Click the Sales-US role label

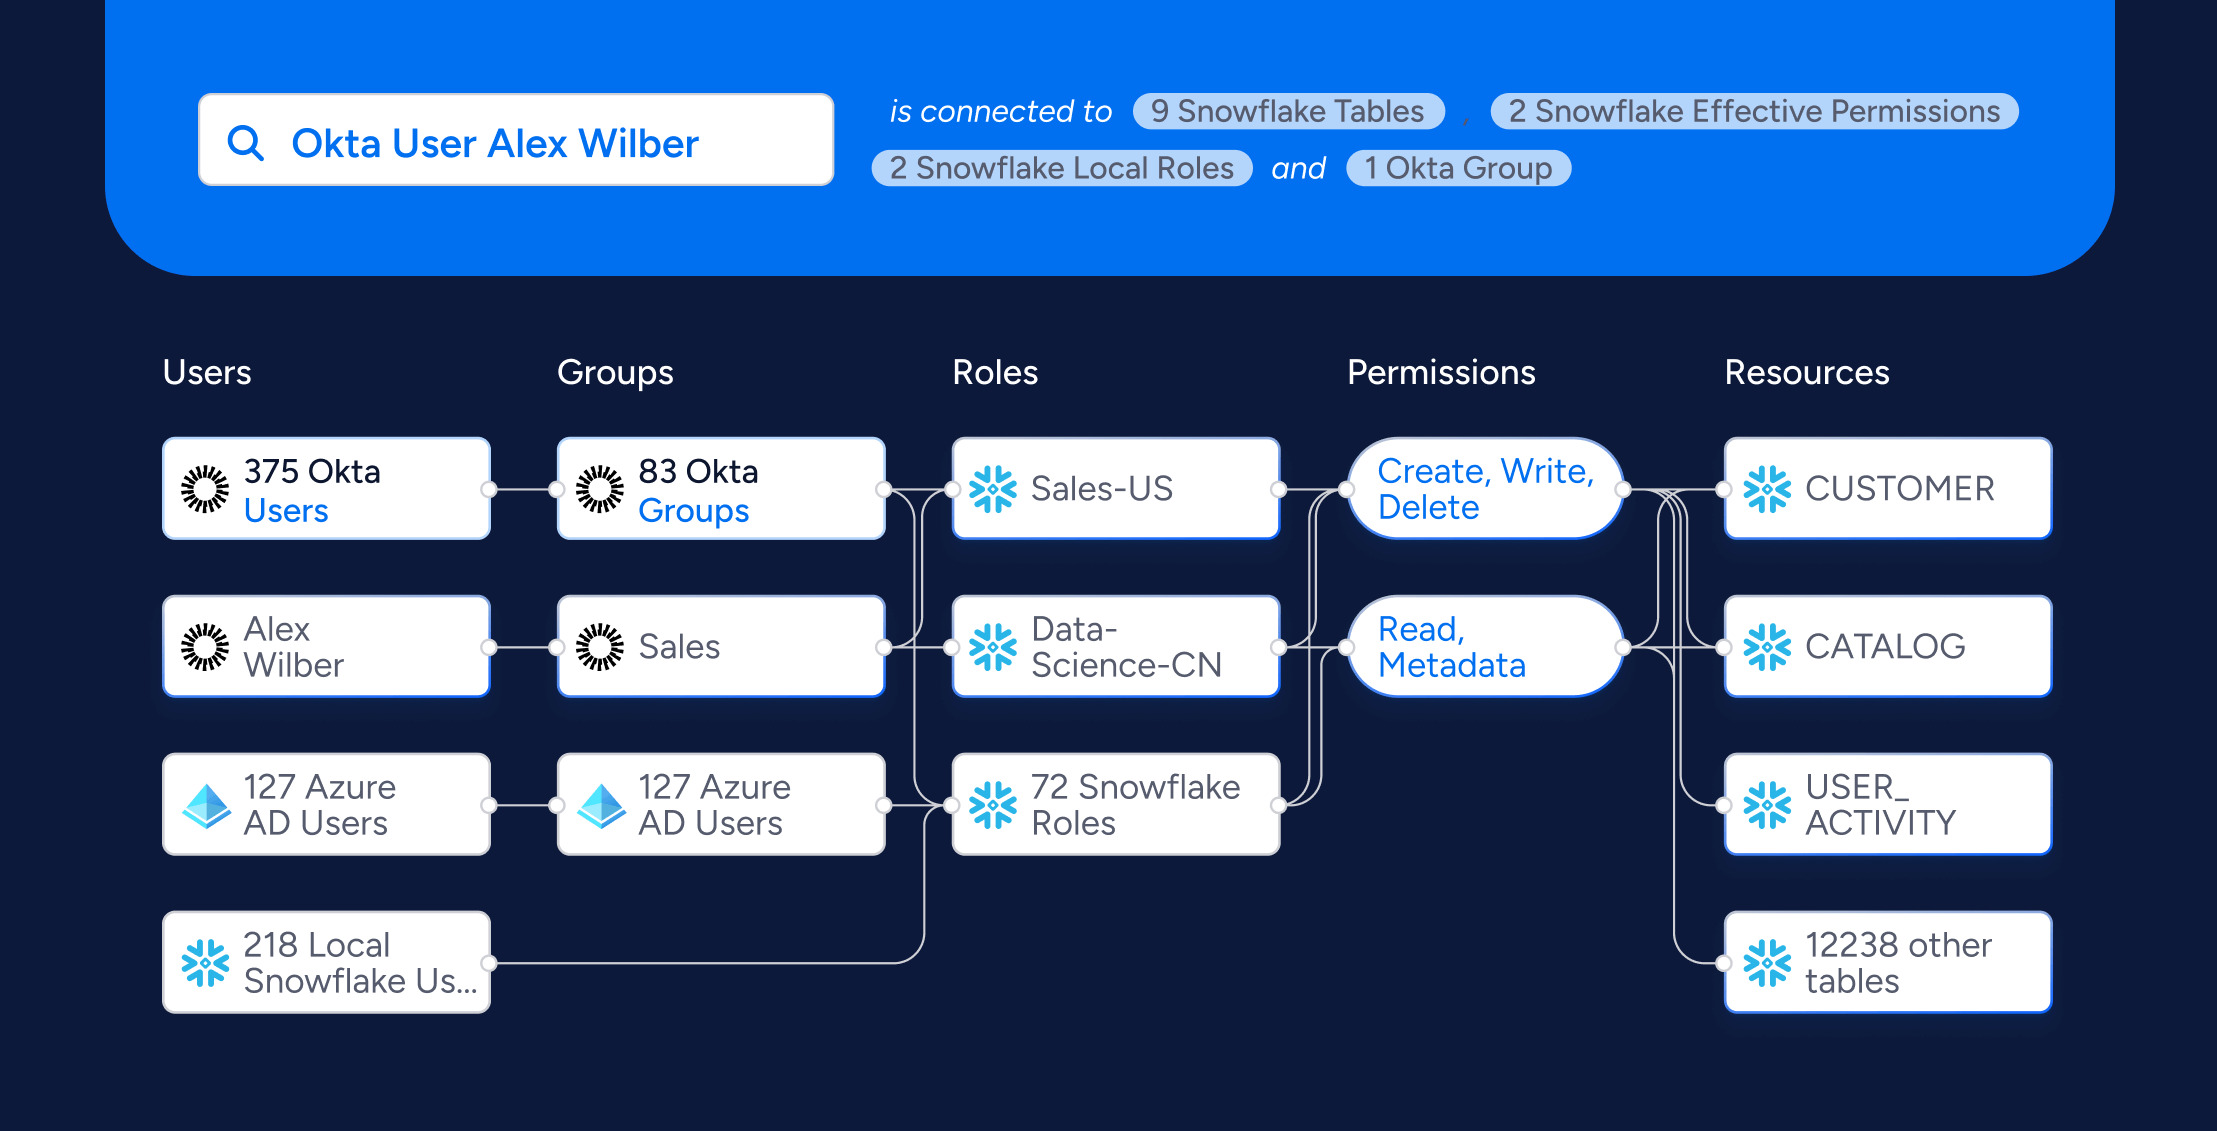[1102, 489]
